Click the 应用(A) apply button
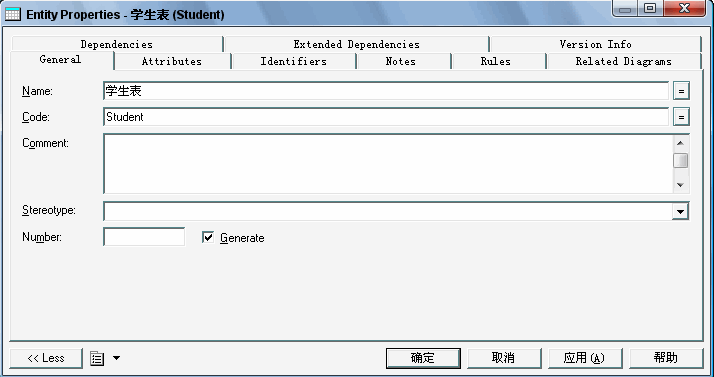The width and height of the screenshot is (714, 377). (585, 358)
